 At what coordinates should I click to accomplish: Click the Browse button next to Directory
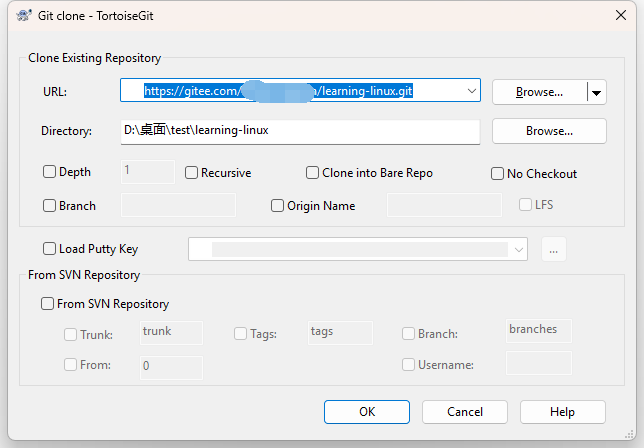(x=549, y=131)
